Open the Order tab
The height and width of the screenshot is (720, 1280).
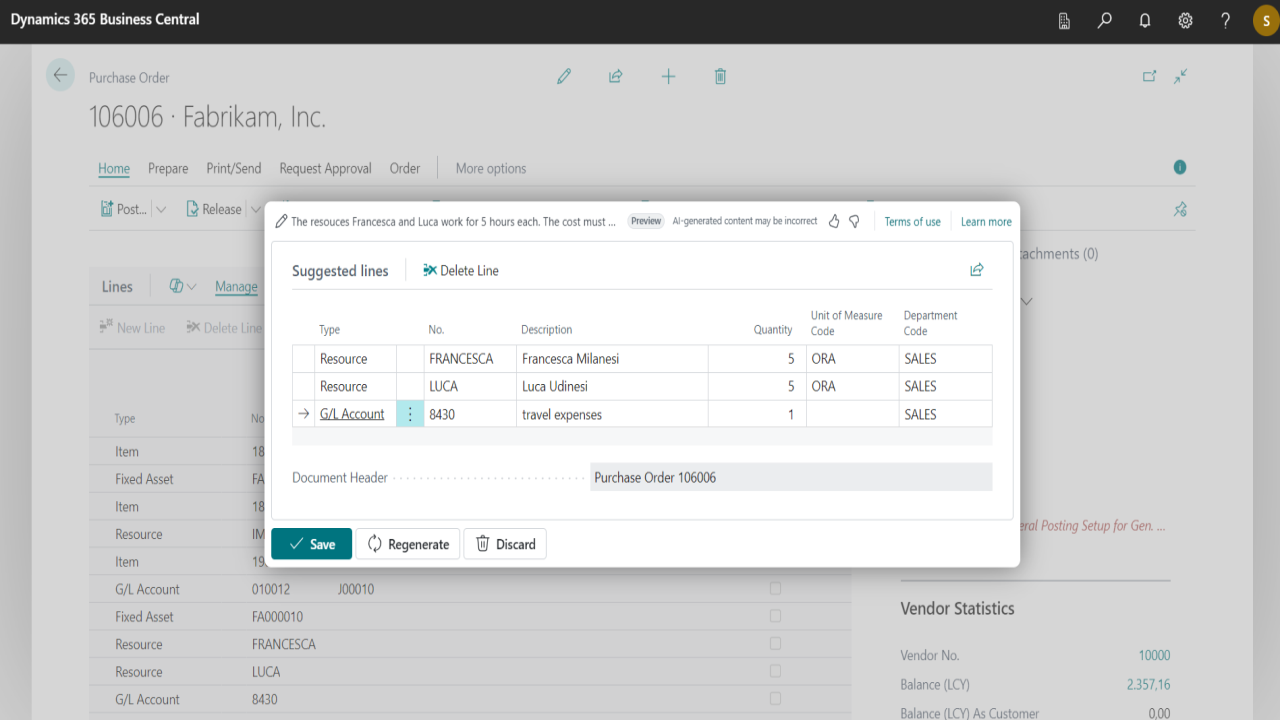point(405,168)
